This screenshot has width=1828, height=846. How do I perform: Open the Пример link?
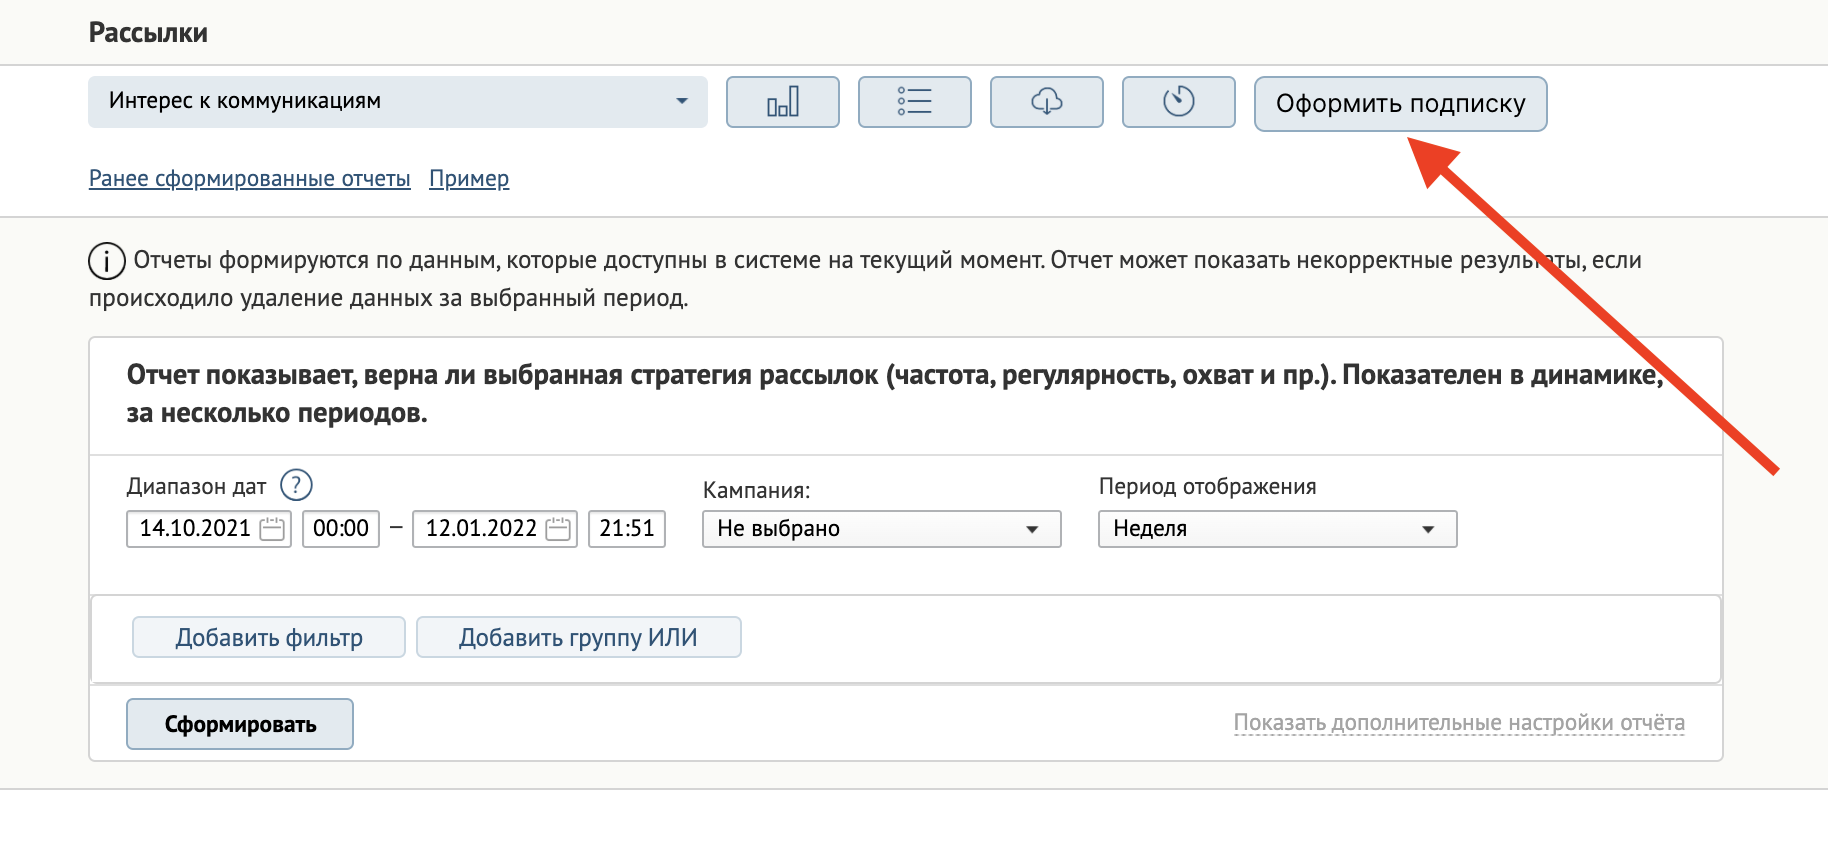[x=469, y=179]
